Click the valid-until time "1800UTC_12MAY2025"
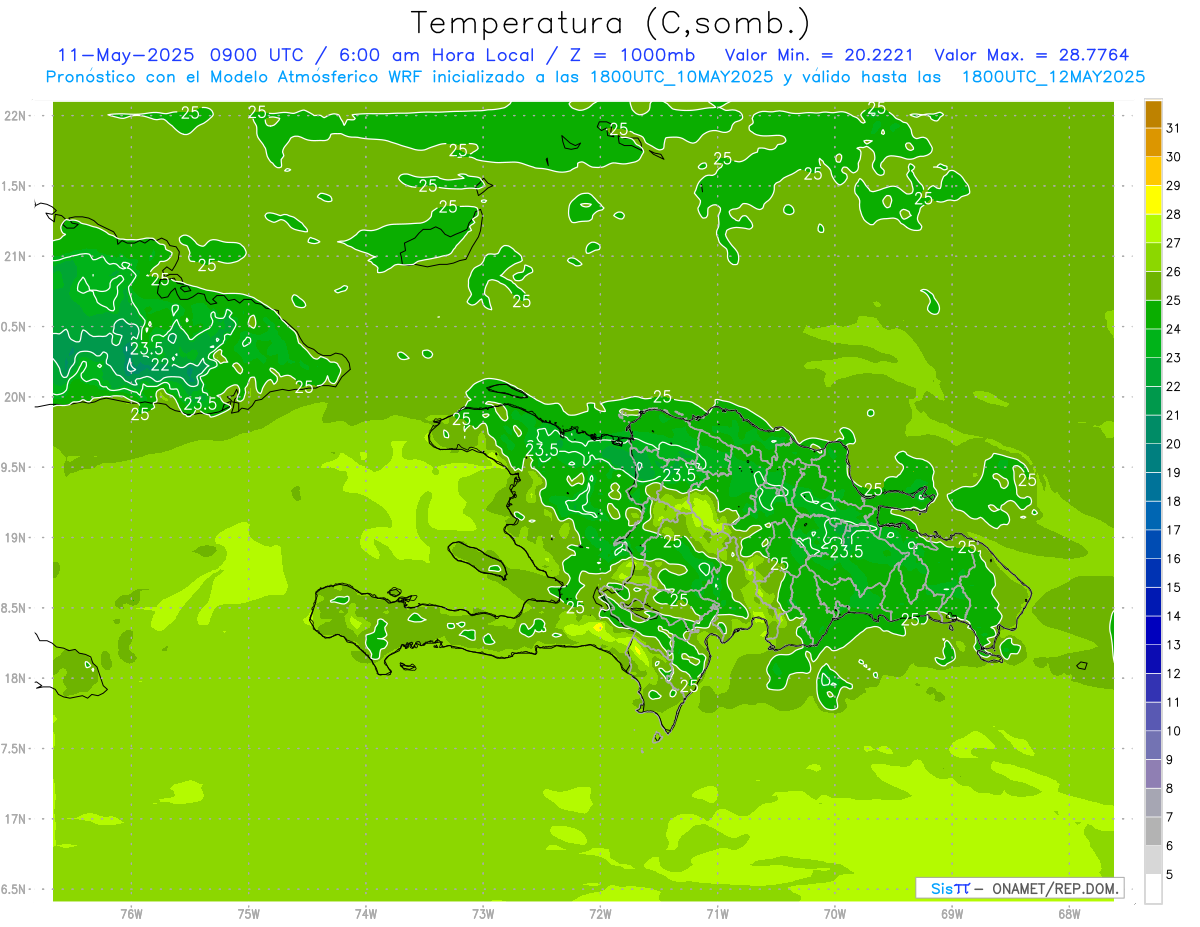The height and width of the screenshot is (927, 1200). click(1053, 77)
